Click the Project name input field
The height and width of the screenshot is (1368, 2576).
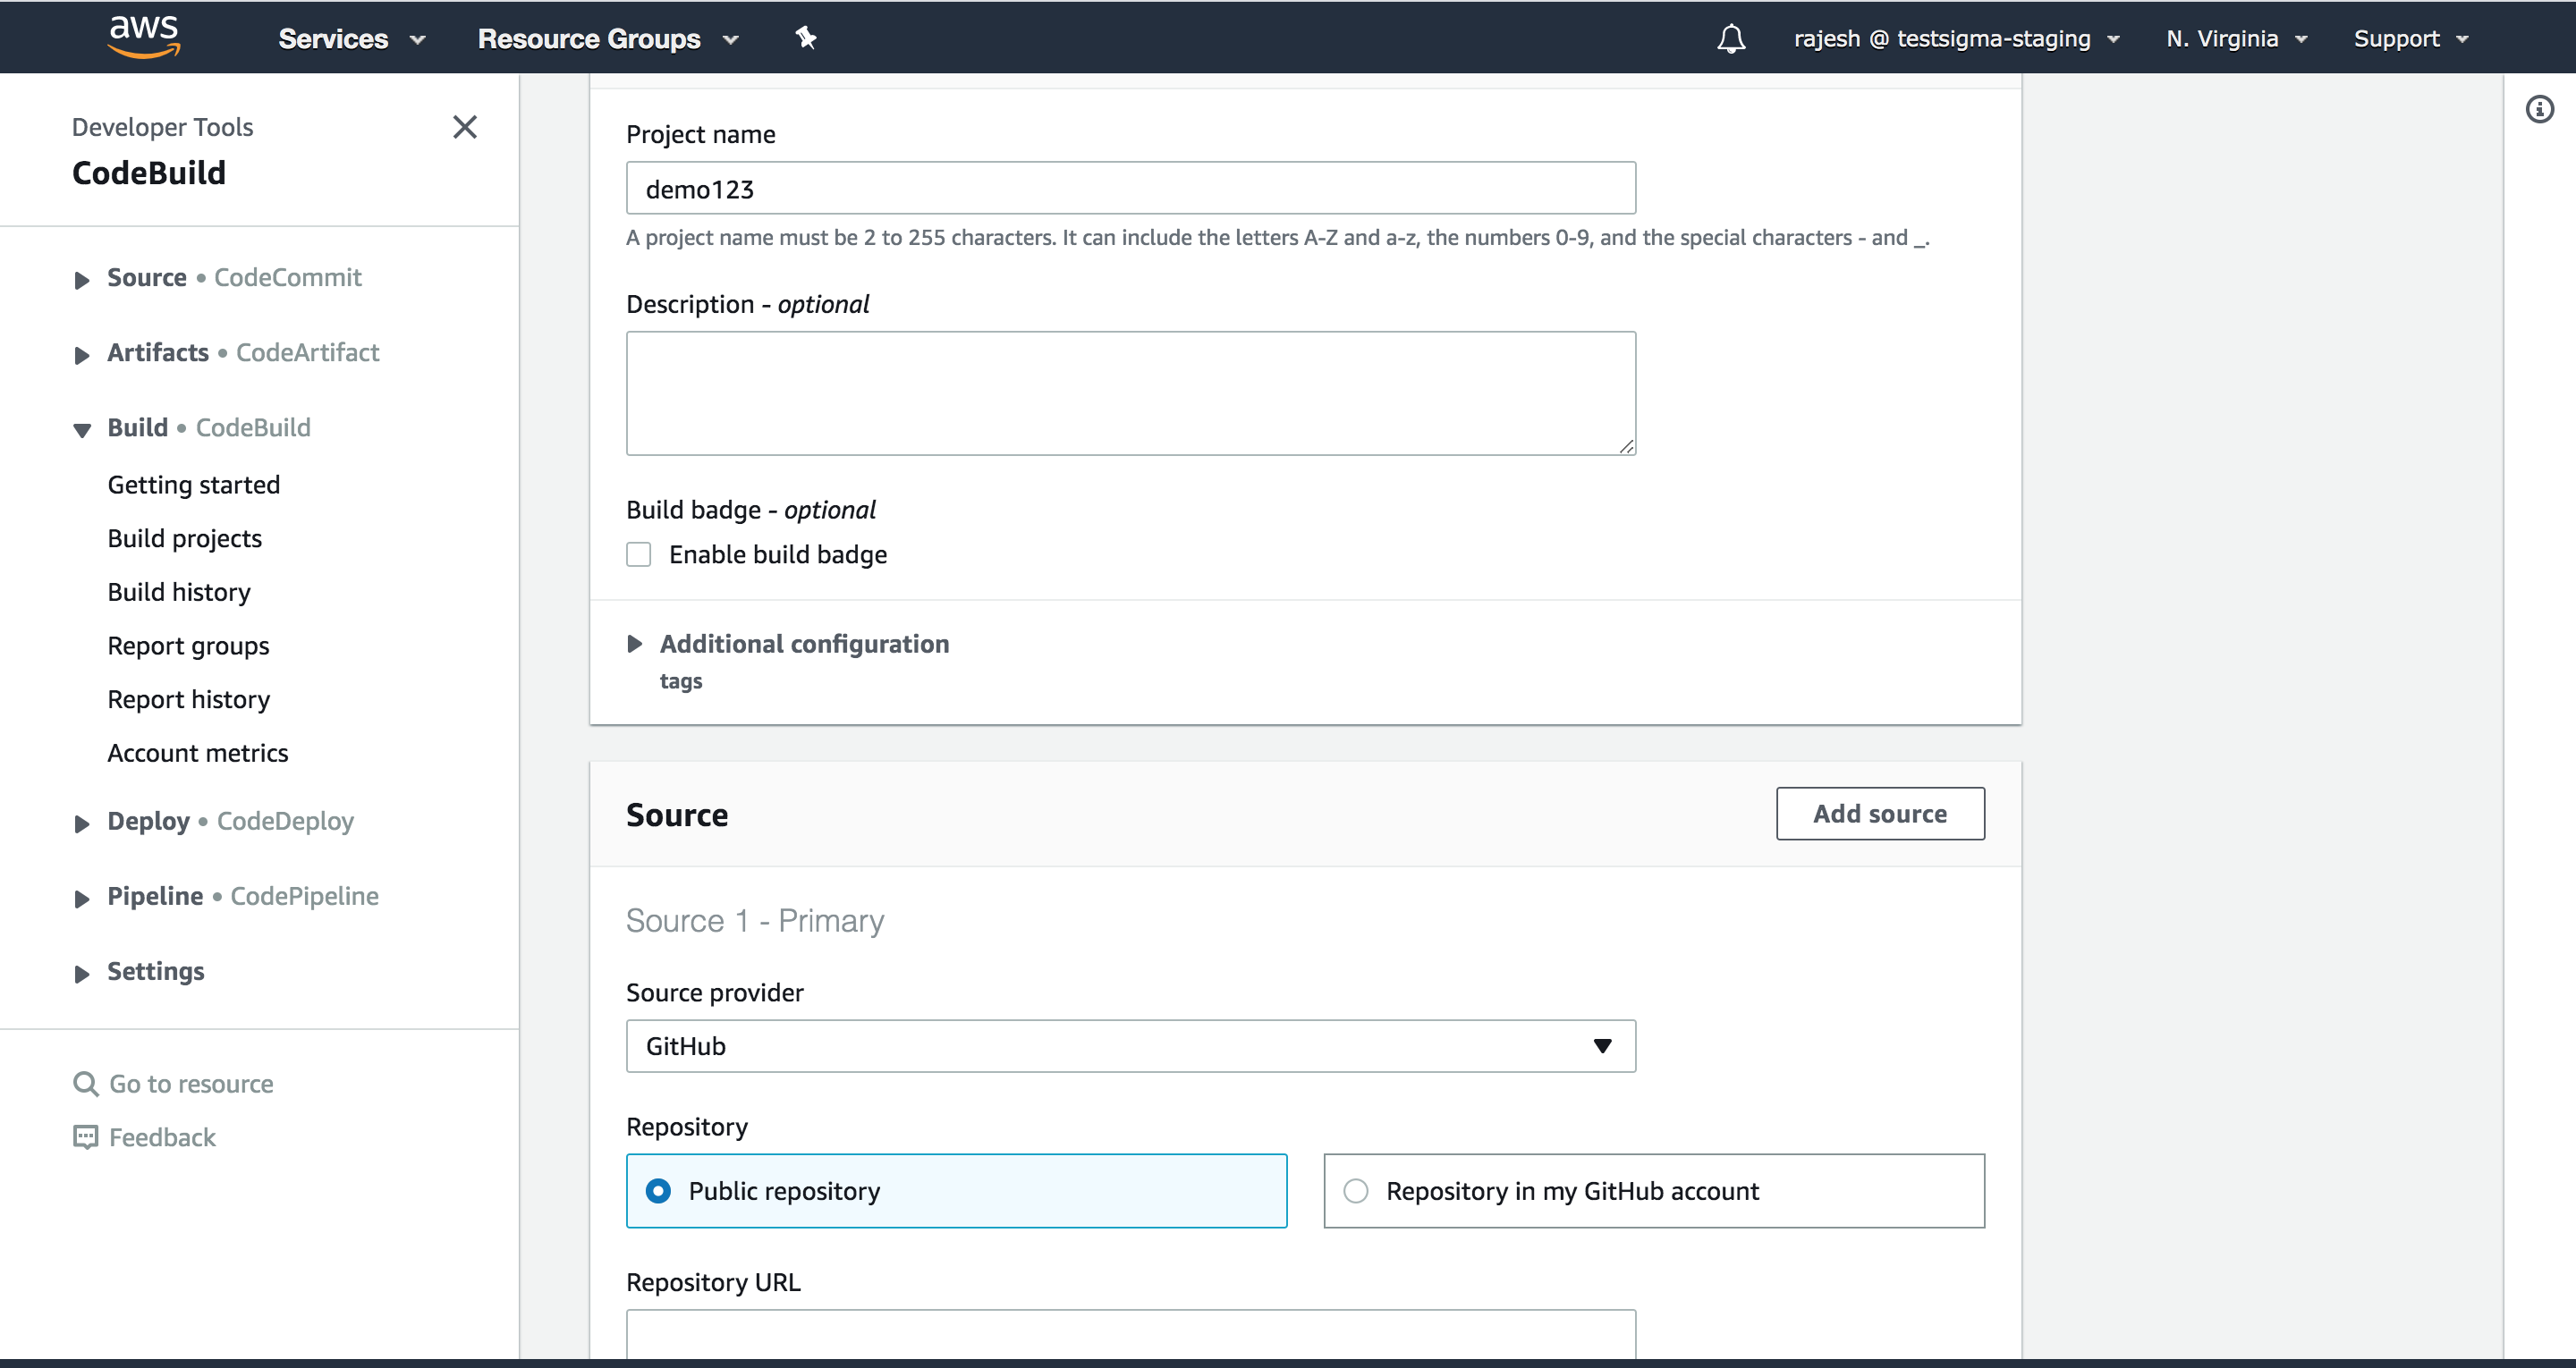tap(1130, 189)
